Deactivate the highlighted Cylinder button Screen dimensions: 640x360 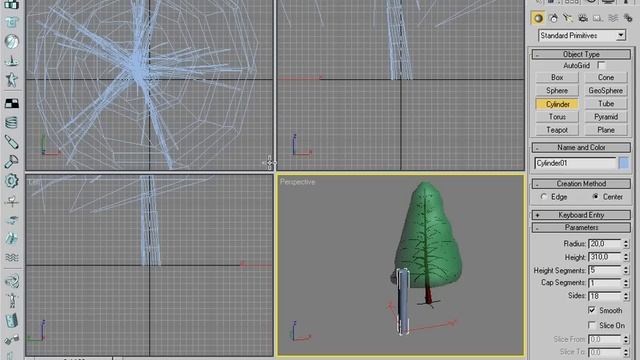(557, 104)
